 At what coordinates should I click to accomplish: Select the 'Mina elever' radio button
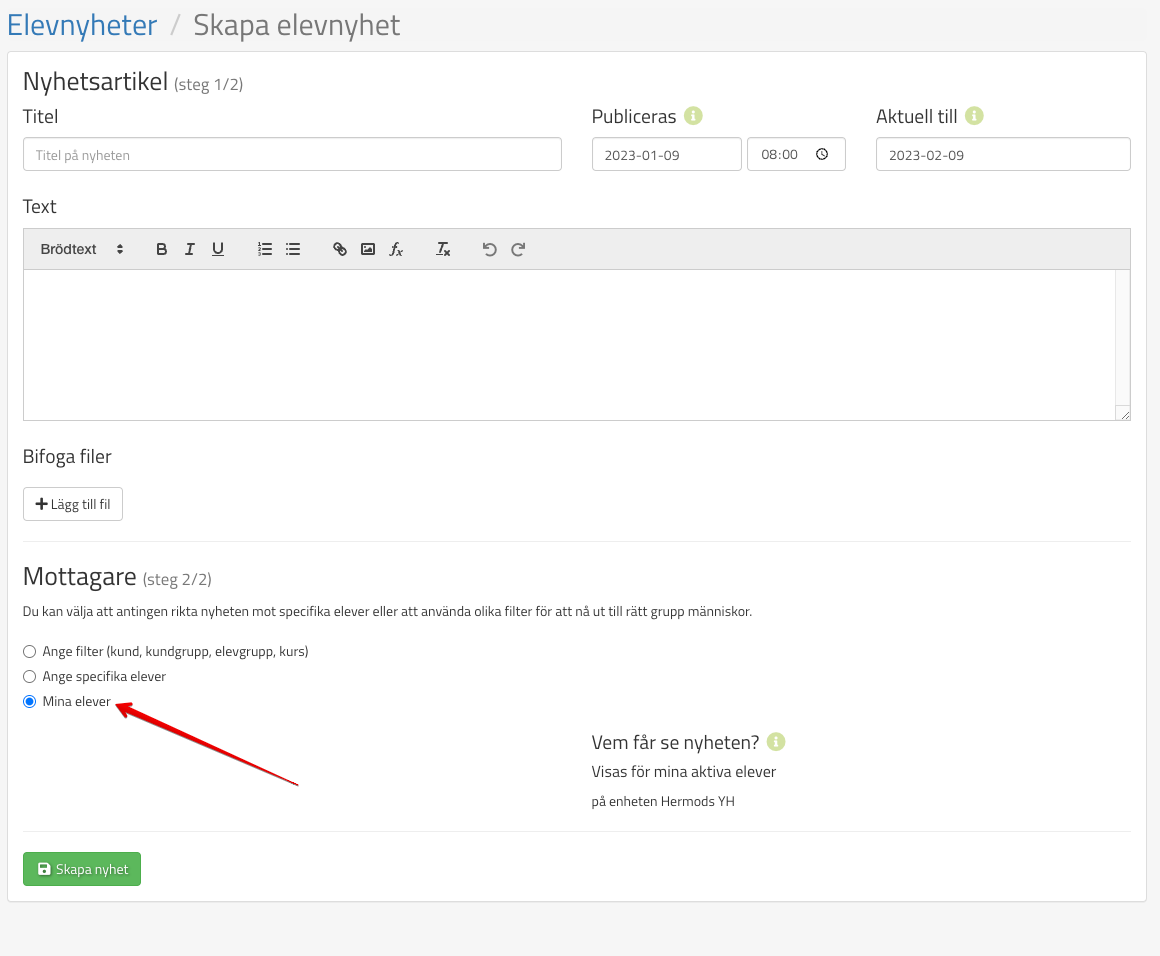click(30, 702)
